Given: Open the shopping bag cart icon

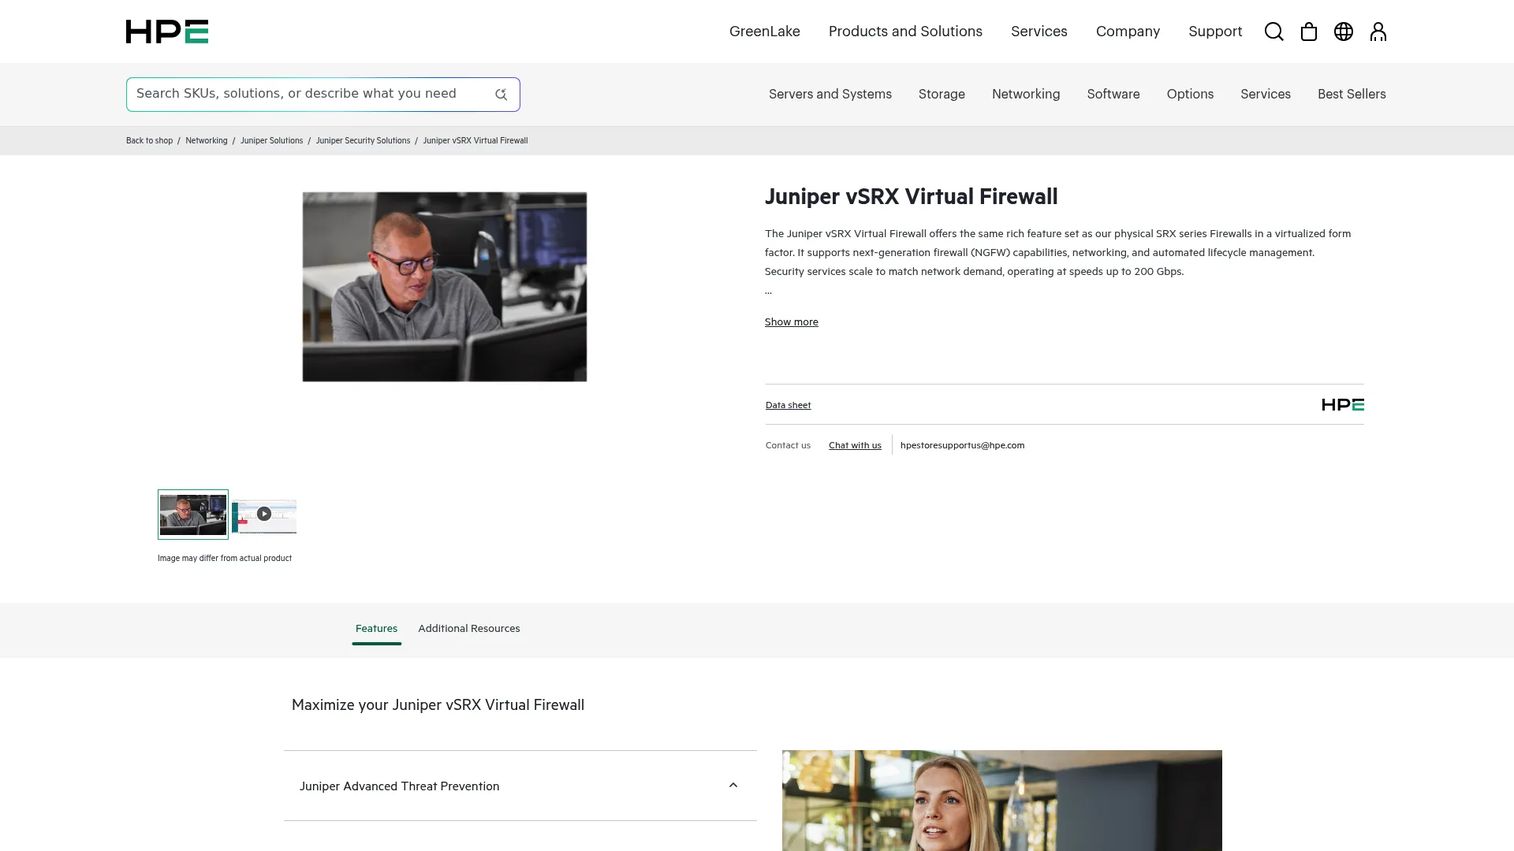Looking at the screenshot, I should (x=1309, y=32).
